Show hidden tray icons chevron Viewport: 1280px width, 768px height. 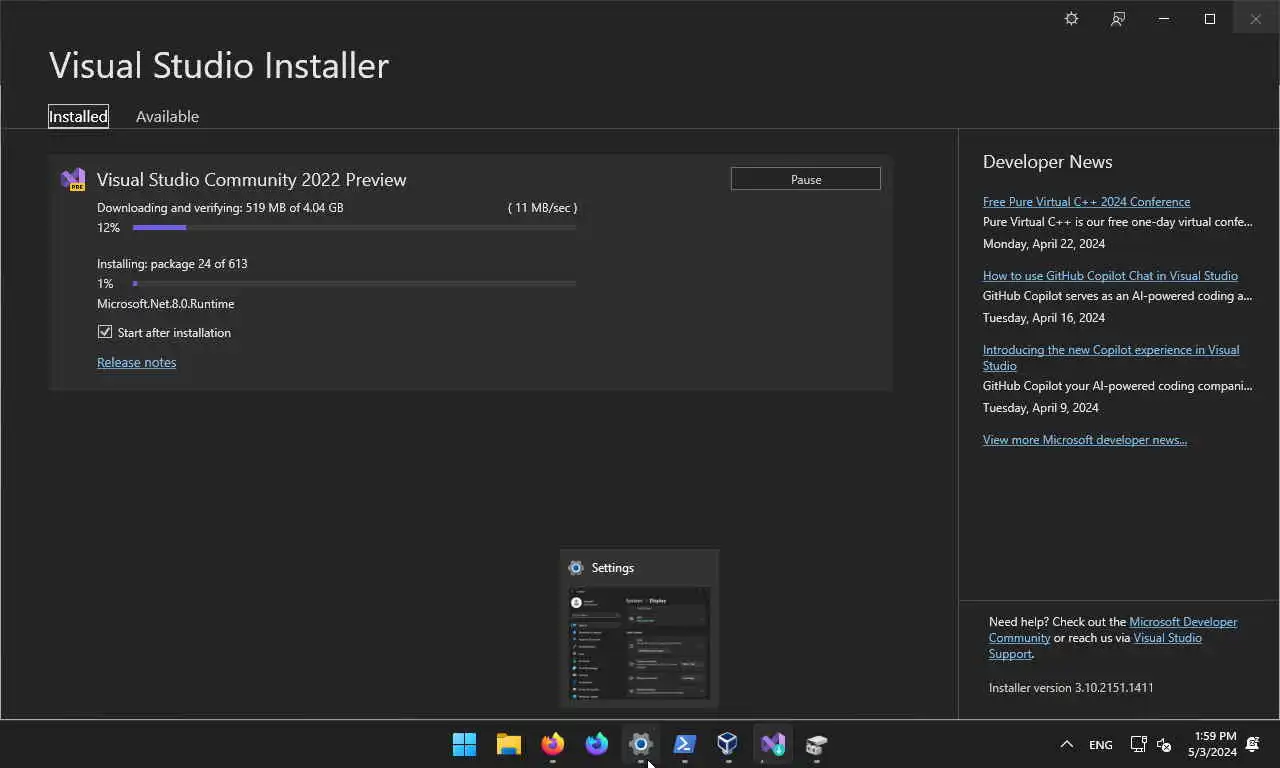coord(1067,744)
